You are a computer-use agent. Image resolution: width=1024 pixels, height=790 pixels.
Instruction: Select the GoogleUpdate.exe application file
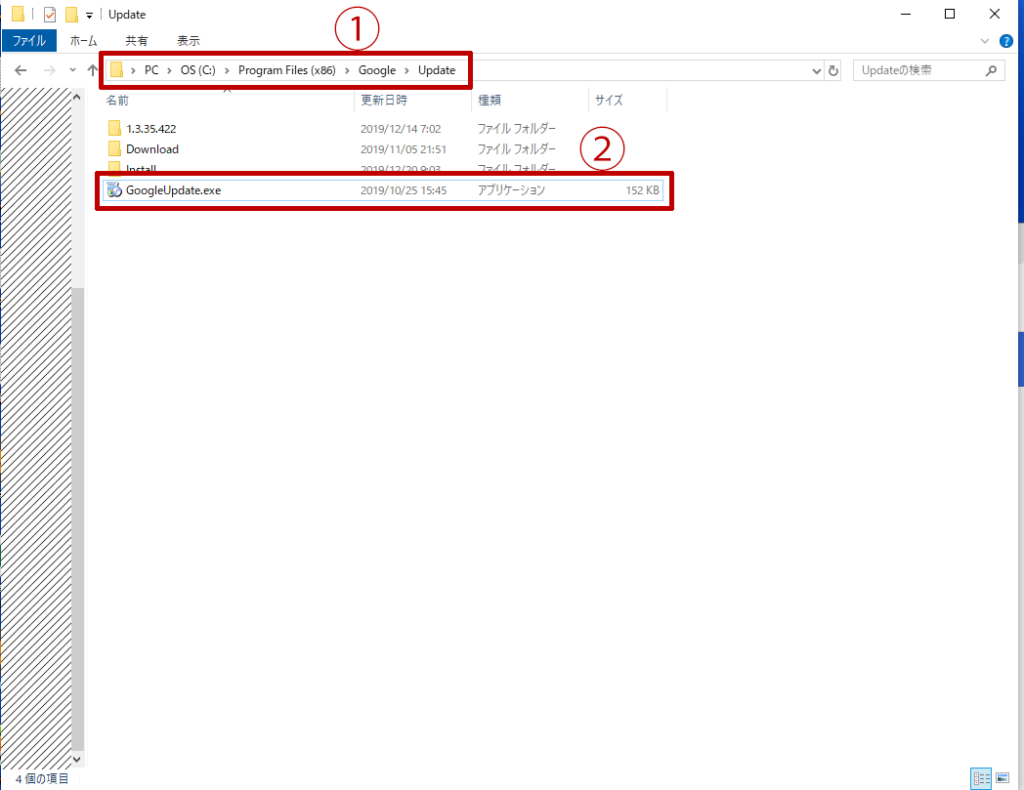click(x=173, y=190)
